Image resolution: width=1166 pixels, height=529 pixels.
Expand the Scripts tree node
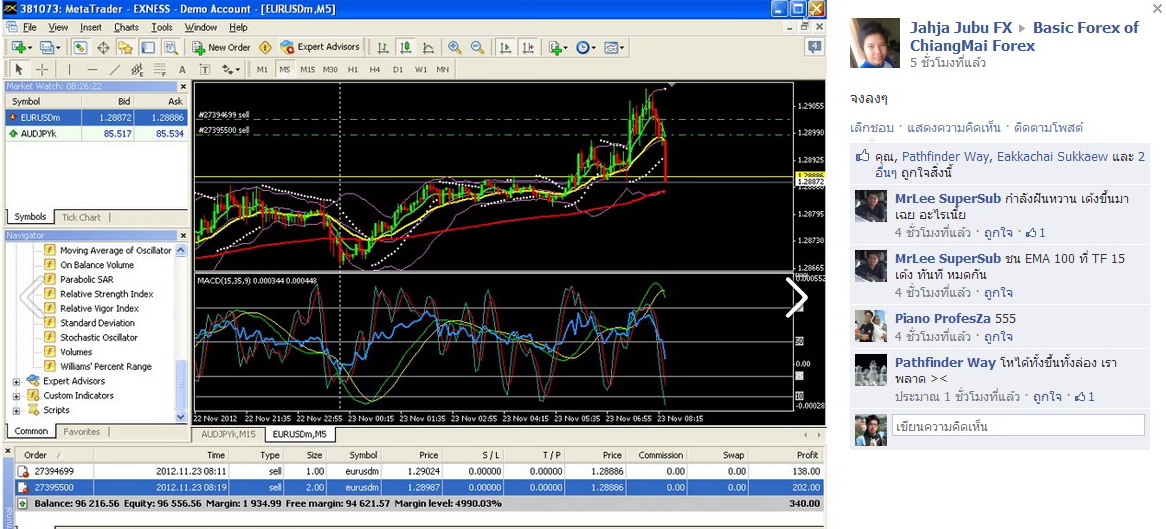click(x=16, y=410)
